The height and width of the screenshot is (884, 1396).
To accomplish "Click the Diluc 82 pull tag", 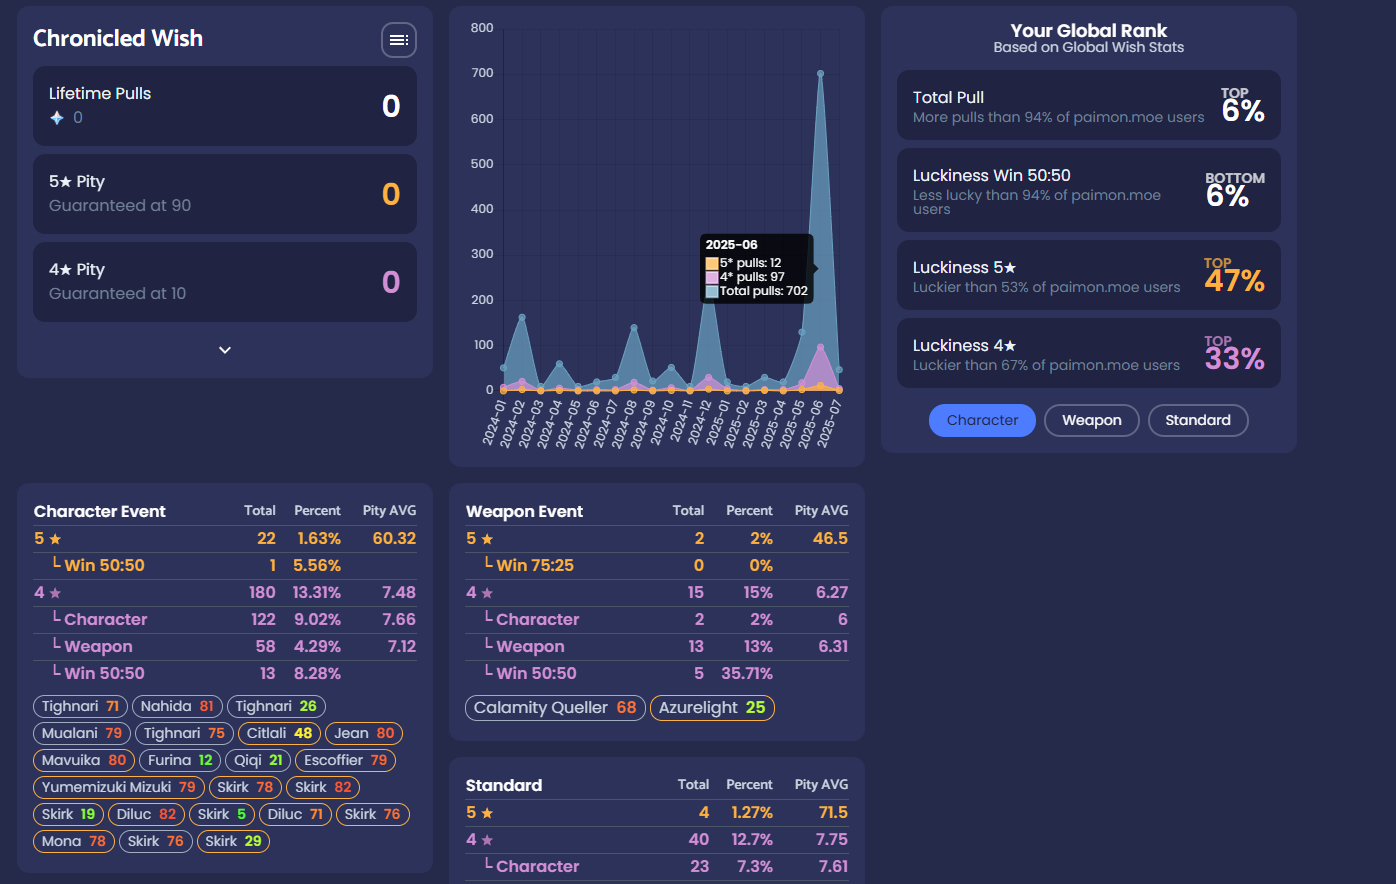I will click(x=146, y=814).
